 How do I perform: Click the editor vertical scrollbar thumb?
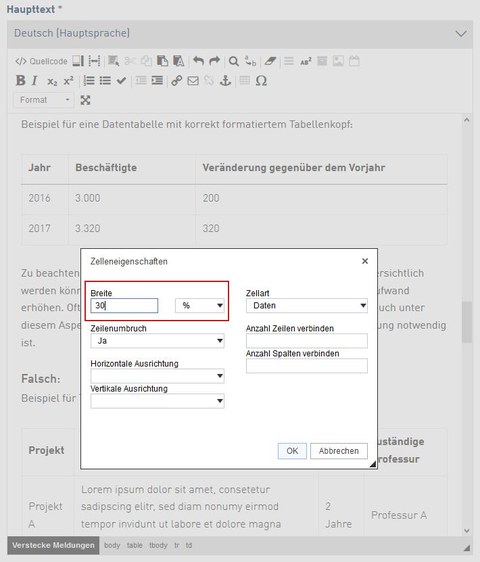tap(467, 322)
